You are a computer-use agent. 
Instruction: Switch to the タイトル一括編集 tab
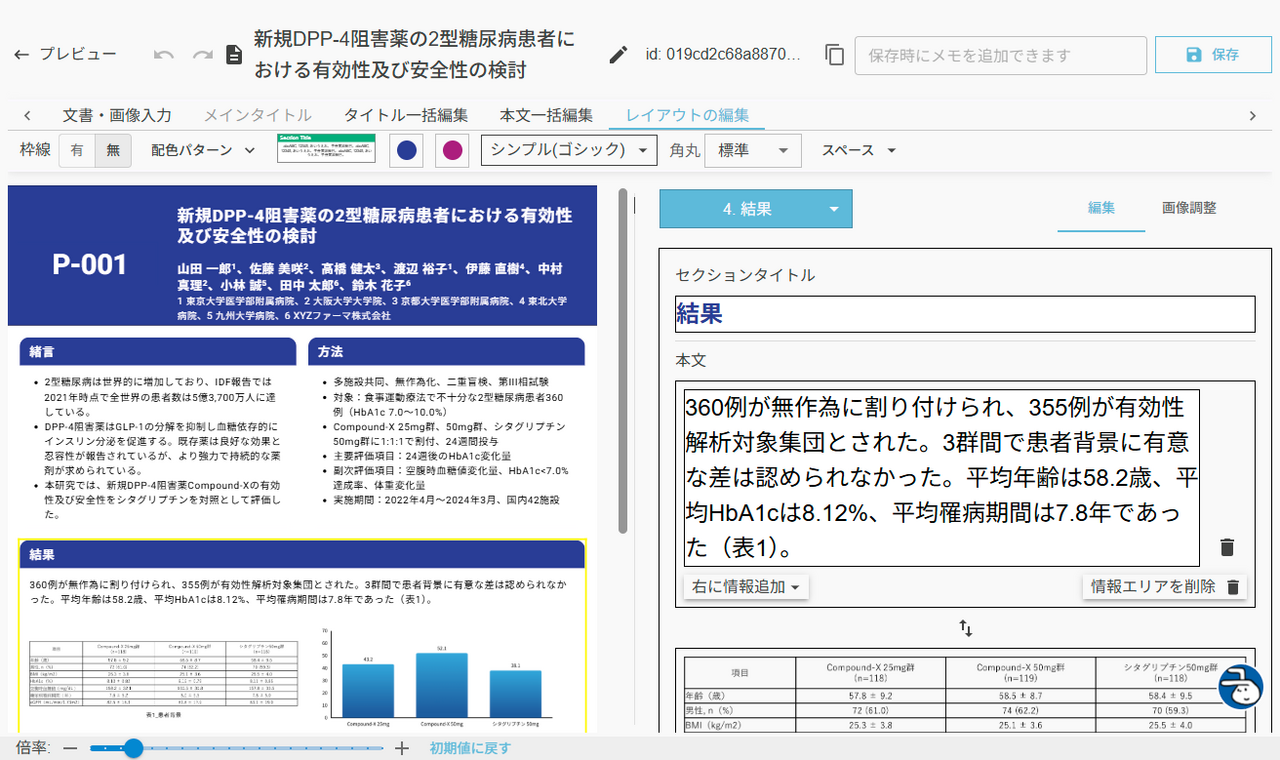coord(406,115)
